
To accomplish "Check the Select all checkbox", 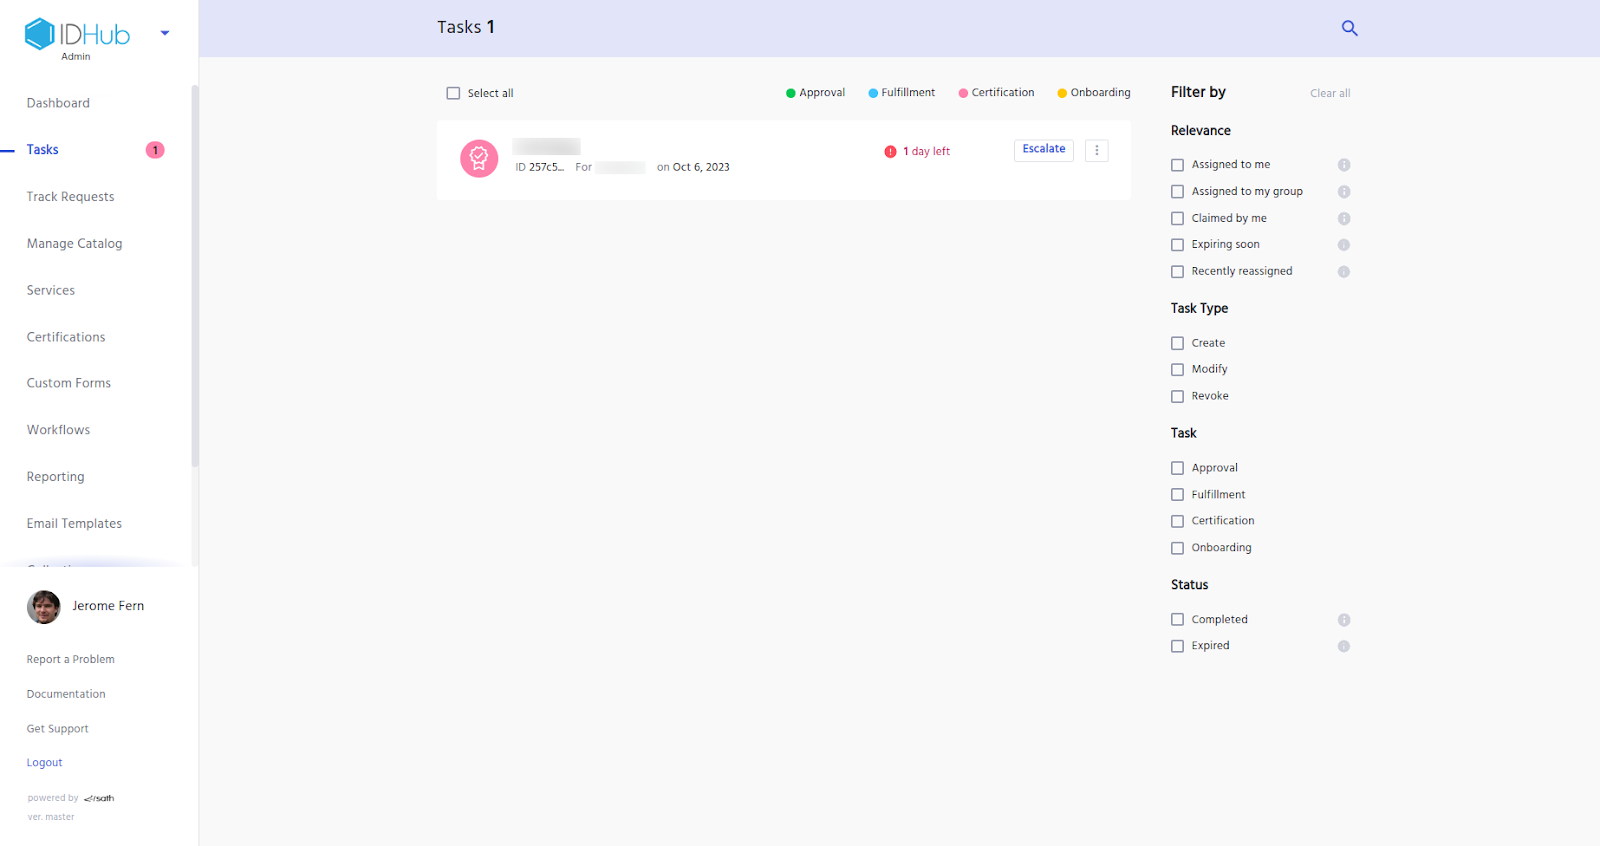I will (453, 93).
